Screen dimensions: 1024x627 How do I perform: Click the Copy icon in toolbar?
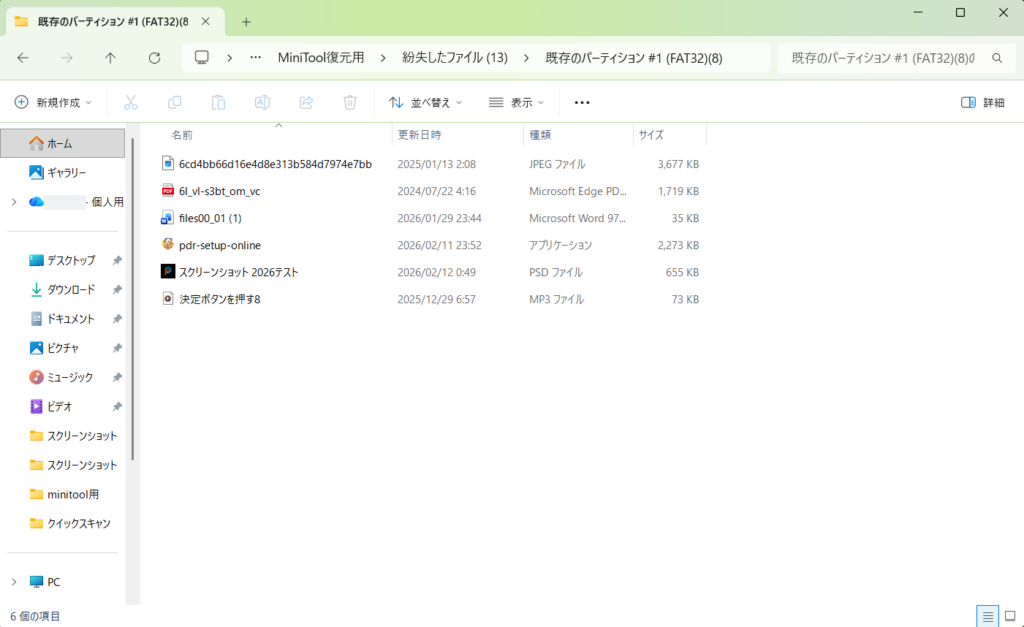(x=175, y=102)
